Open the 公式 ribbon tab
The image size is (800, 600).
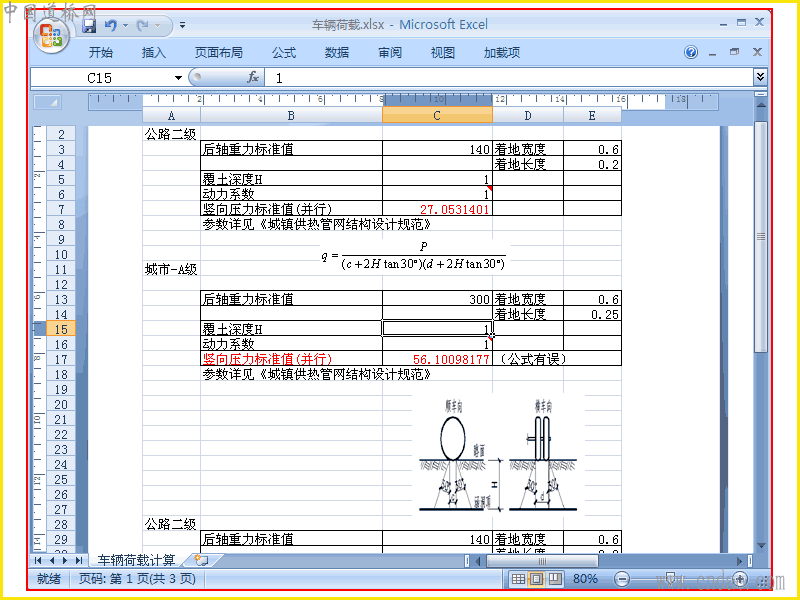point(284,53)
